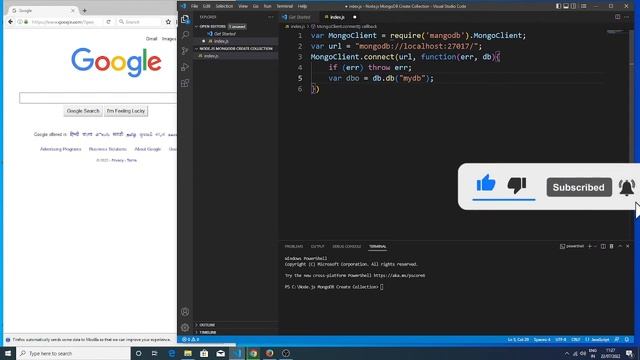
Task: Open editor More Actions ellipsis
Action: 627,17
